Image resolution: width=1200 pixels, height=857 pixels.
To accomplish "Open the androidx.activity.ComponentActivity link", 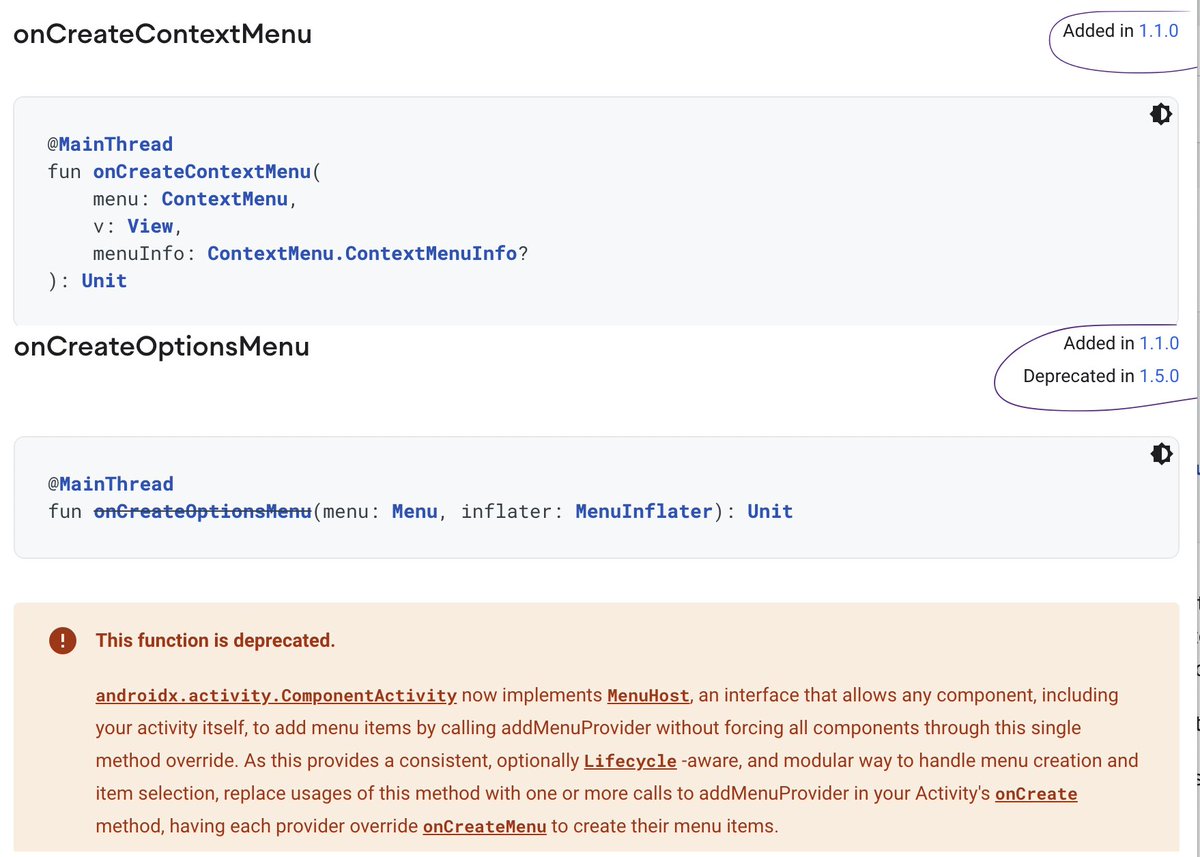I will pos(276,695).
